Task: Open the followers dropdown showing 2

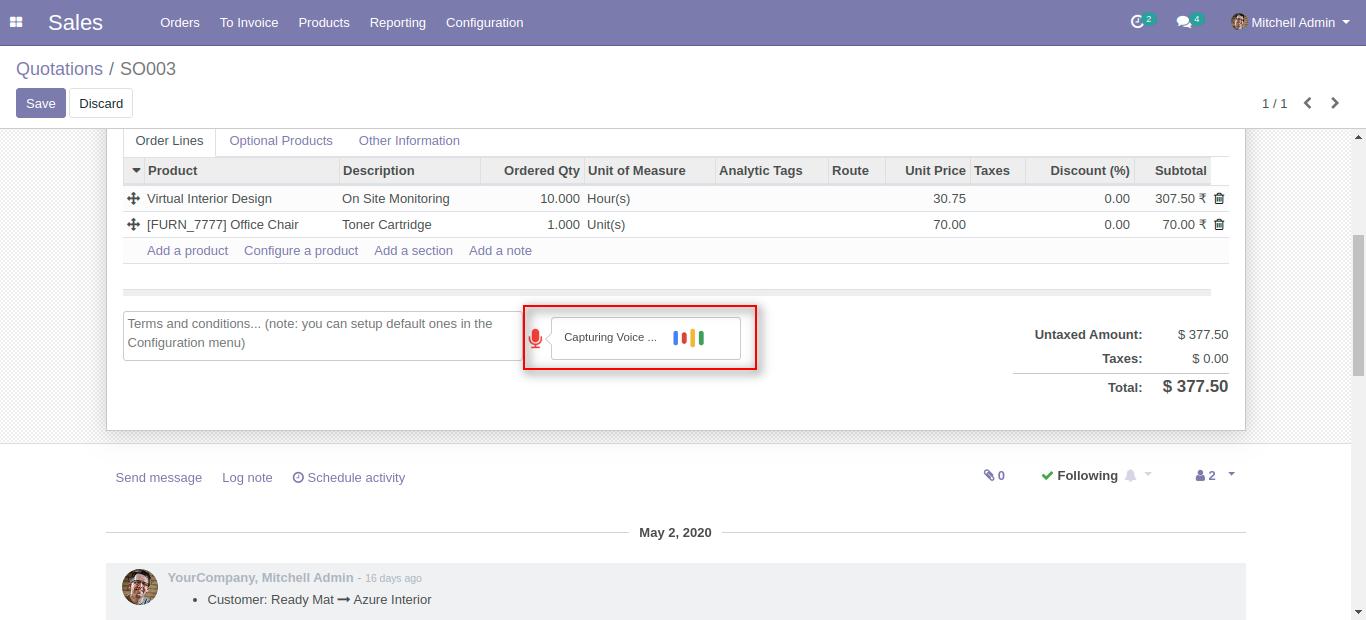Action: (x=1207, y=475)
